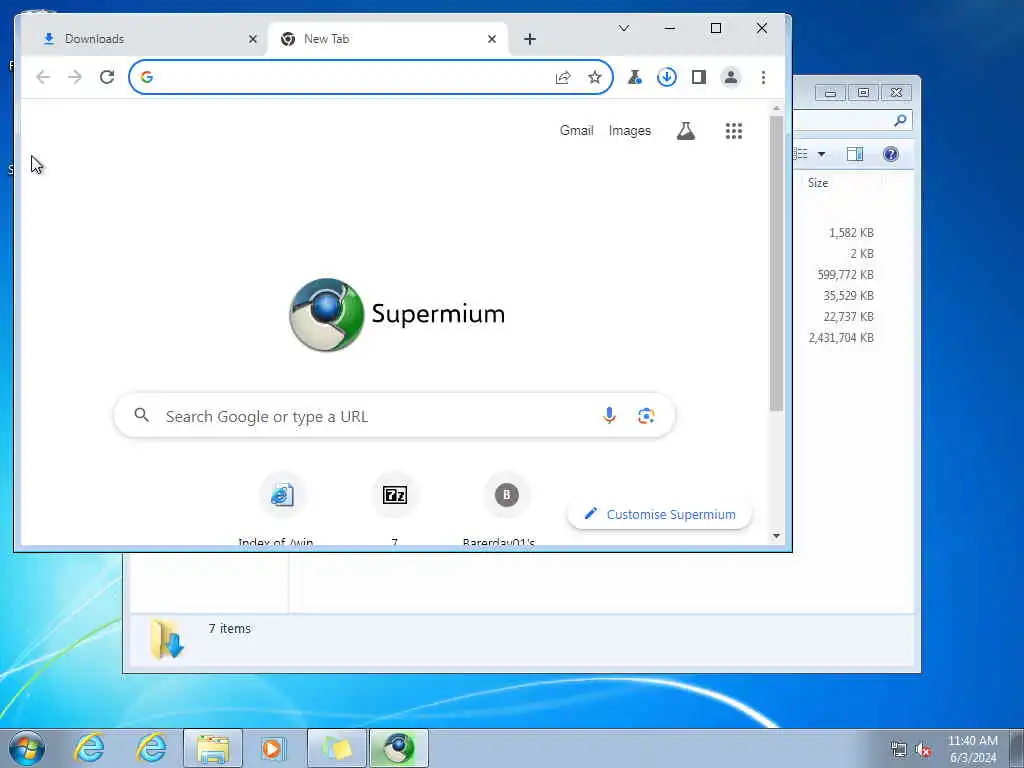The height and width of the screenshot is (768, 1024).
Task: Open the taskbar clock showing 11:40 AM
Action: tap(972, 749)
